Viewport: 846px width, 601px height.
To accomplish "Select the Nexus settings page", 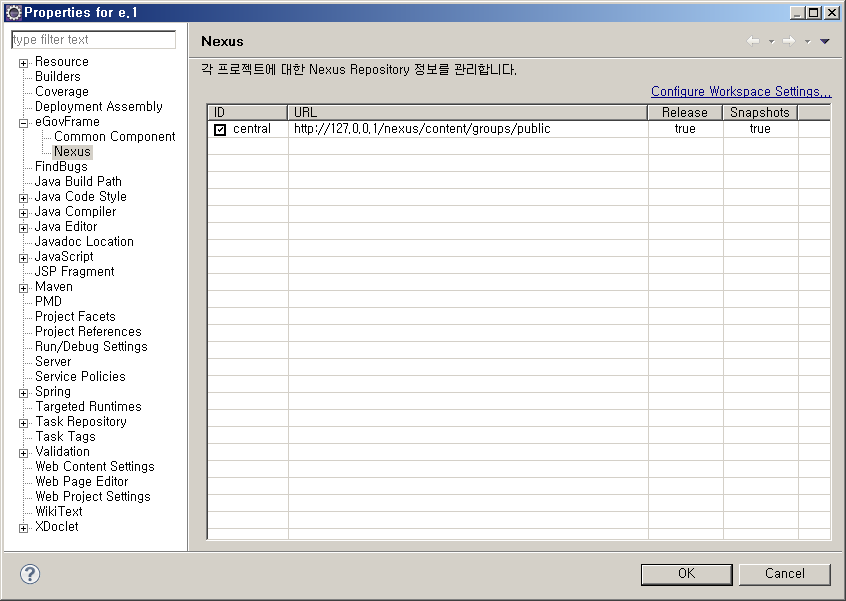I will tap(72, 151).
